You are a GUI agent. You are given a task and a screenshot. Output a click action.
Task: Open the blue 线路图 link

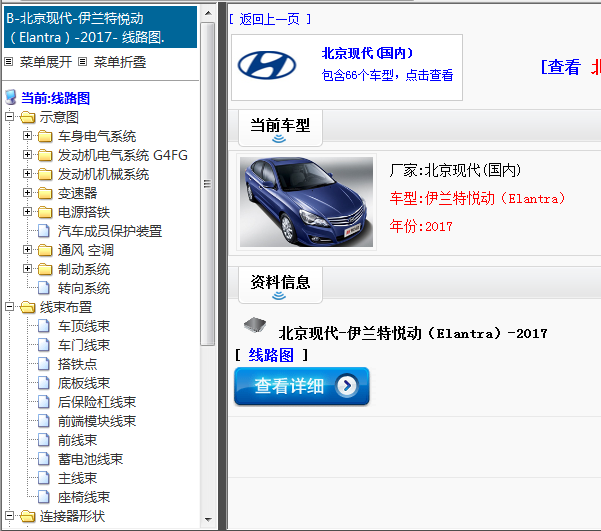[x=271, y=355]
